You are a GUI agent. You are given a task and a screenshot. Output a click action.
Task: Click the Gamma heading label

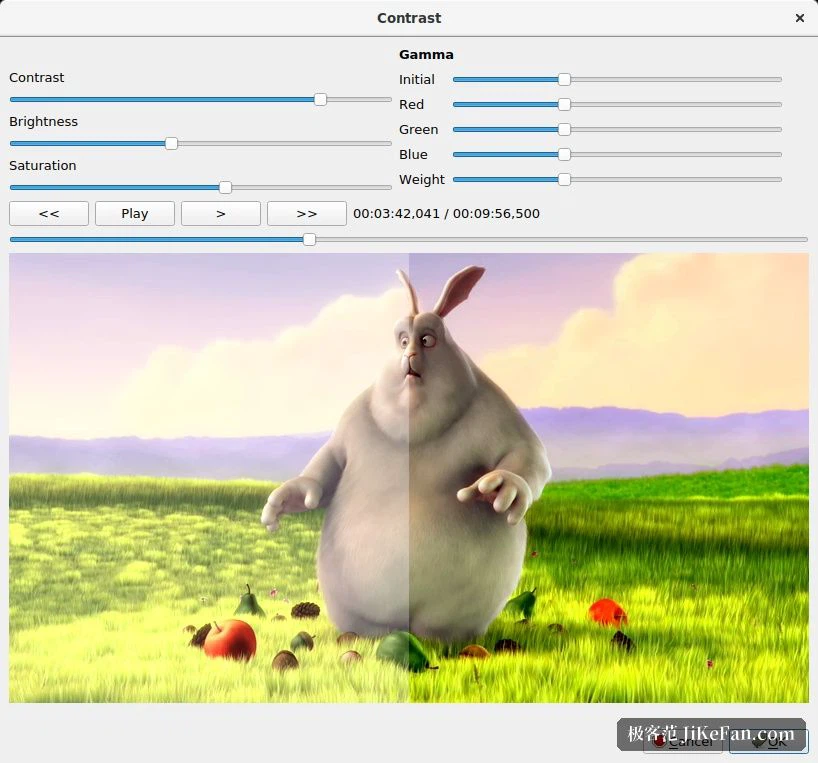click(x=426, y=55)
